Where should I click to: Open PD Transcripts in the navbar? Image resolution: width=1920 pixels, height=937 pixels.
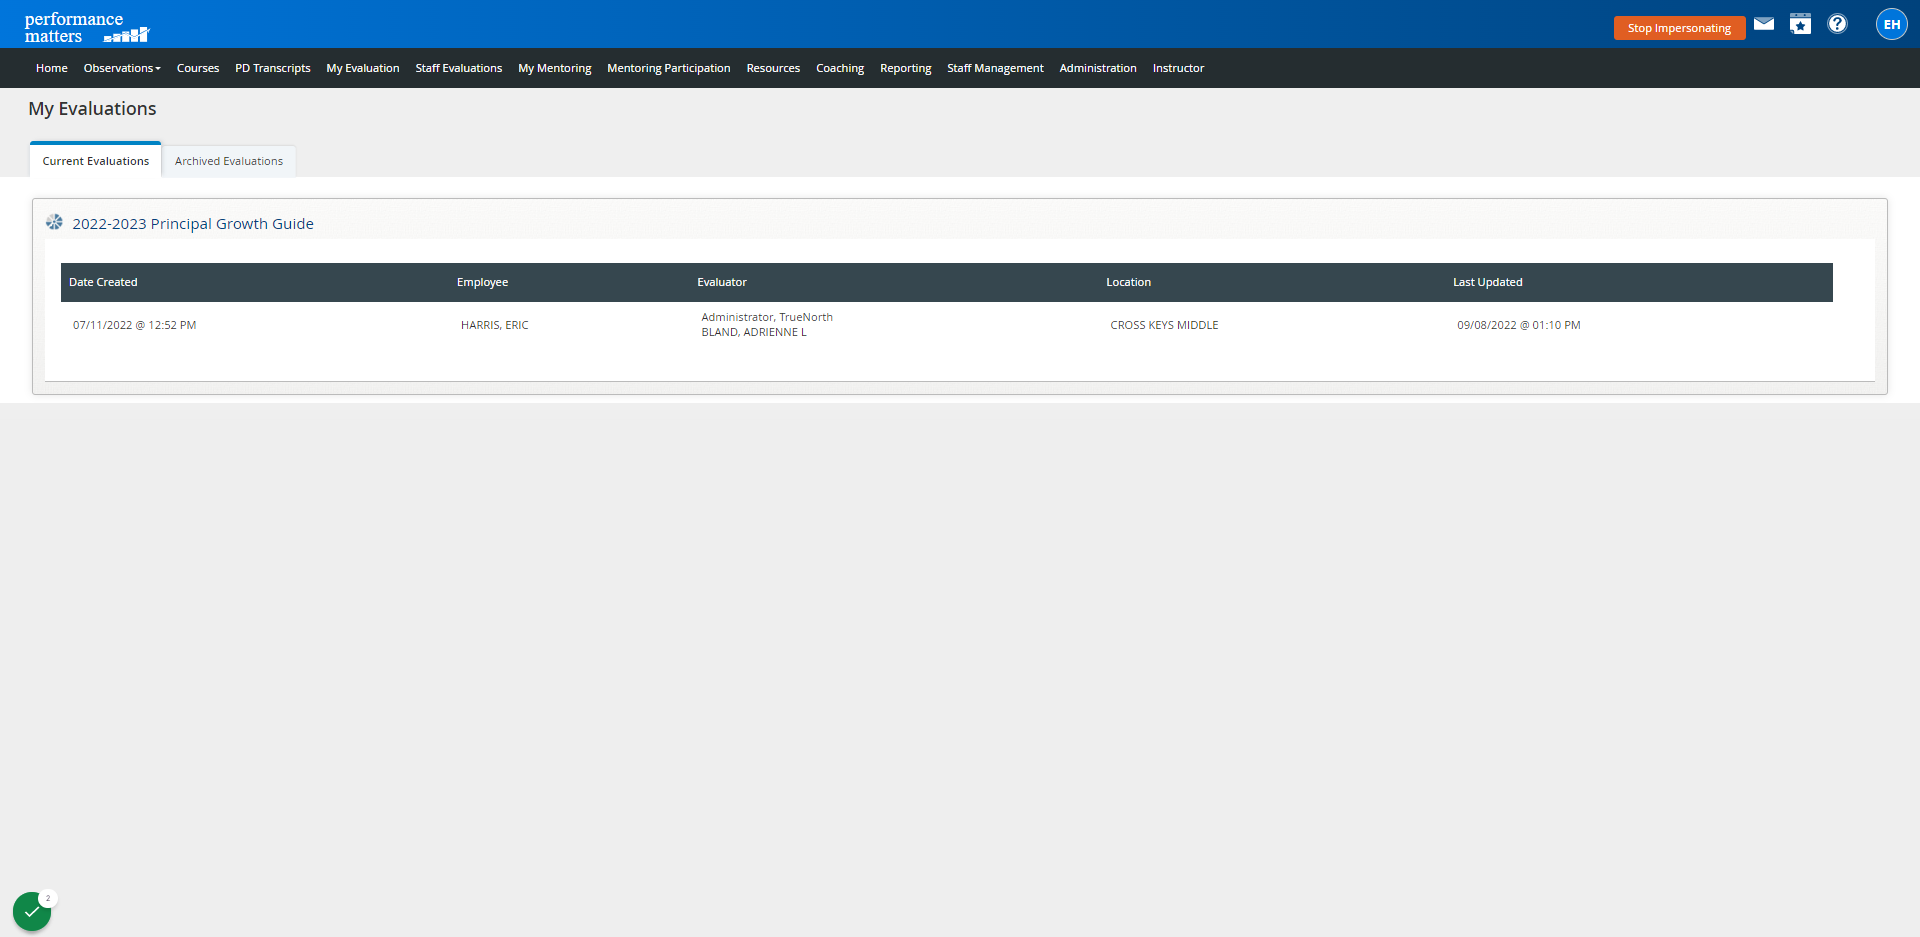tap(273, 68)
